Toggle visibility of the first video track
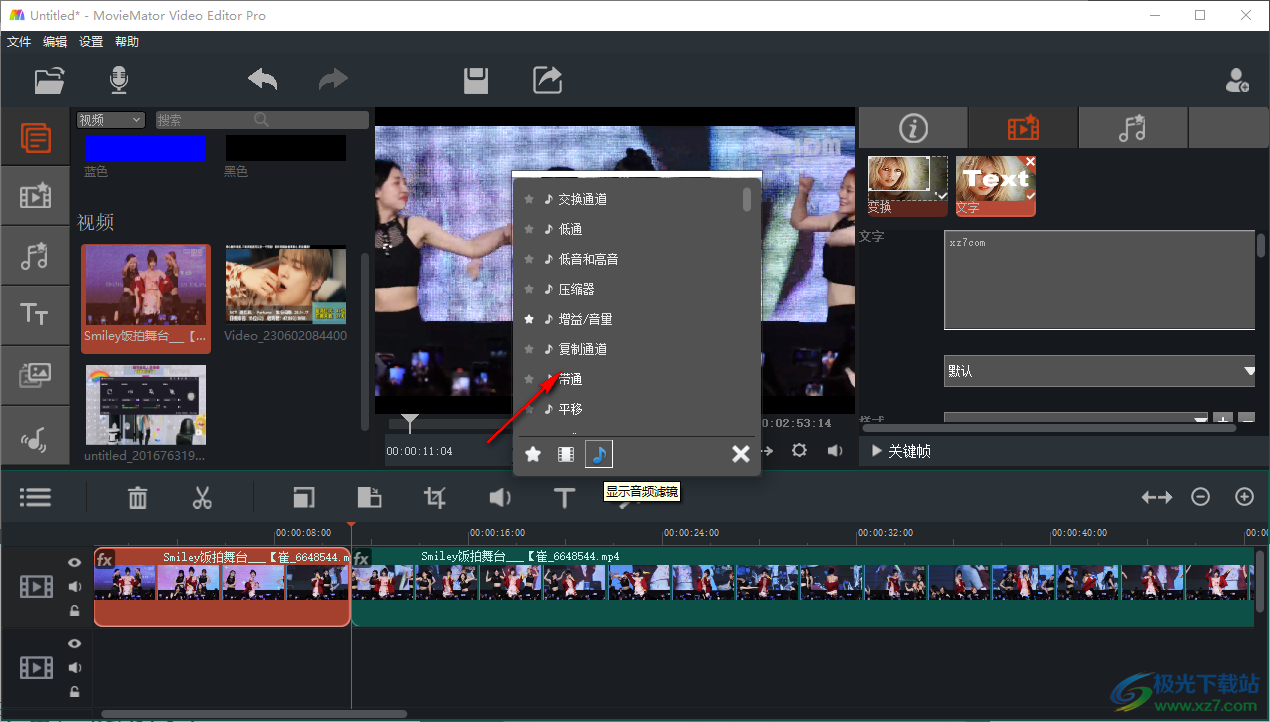Viewport: 1270px width, 722px height. [74, 563]
